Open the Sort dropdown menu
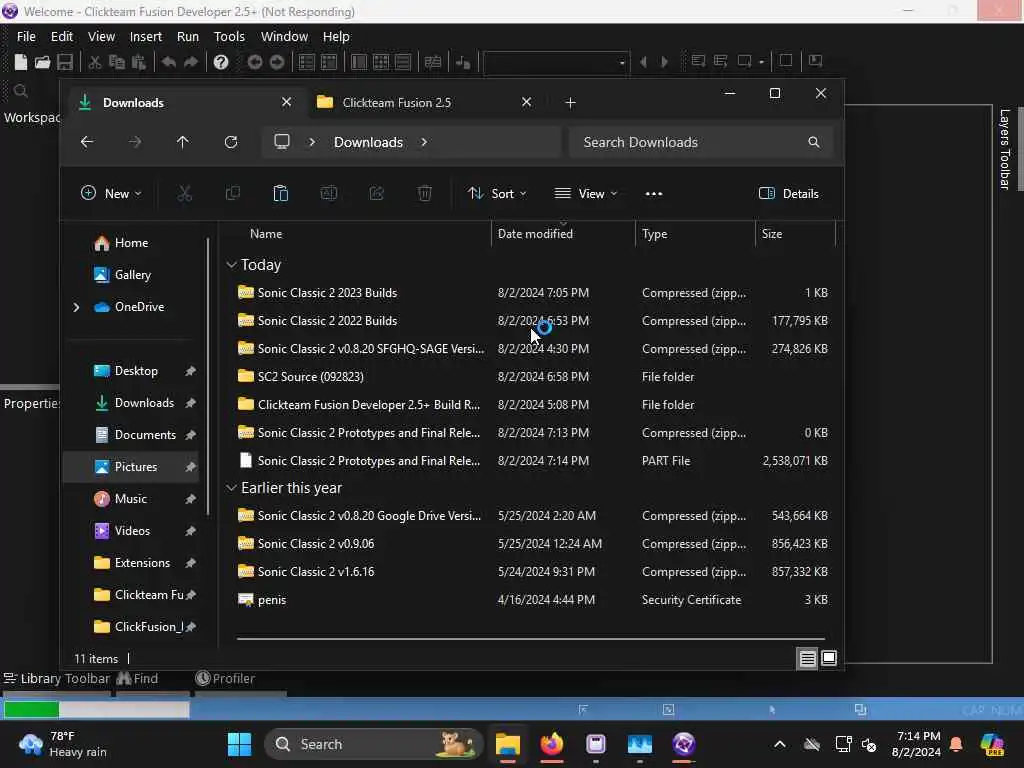1024x768 pixels. pos(497,193)
